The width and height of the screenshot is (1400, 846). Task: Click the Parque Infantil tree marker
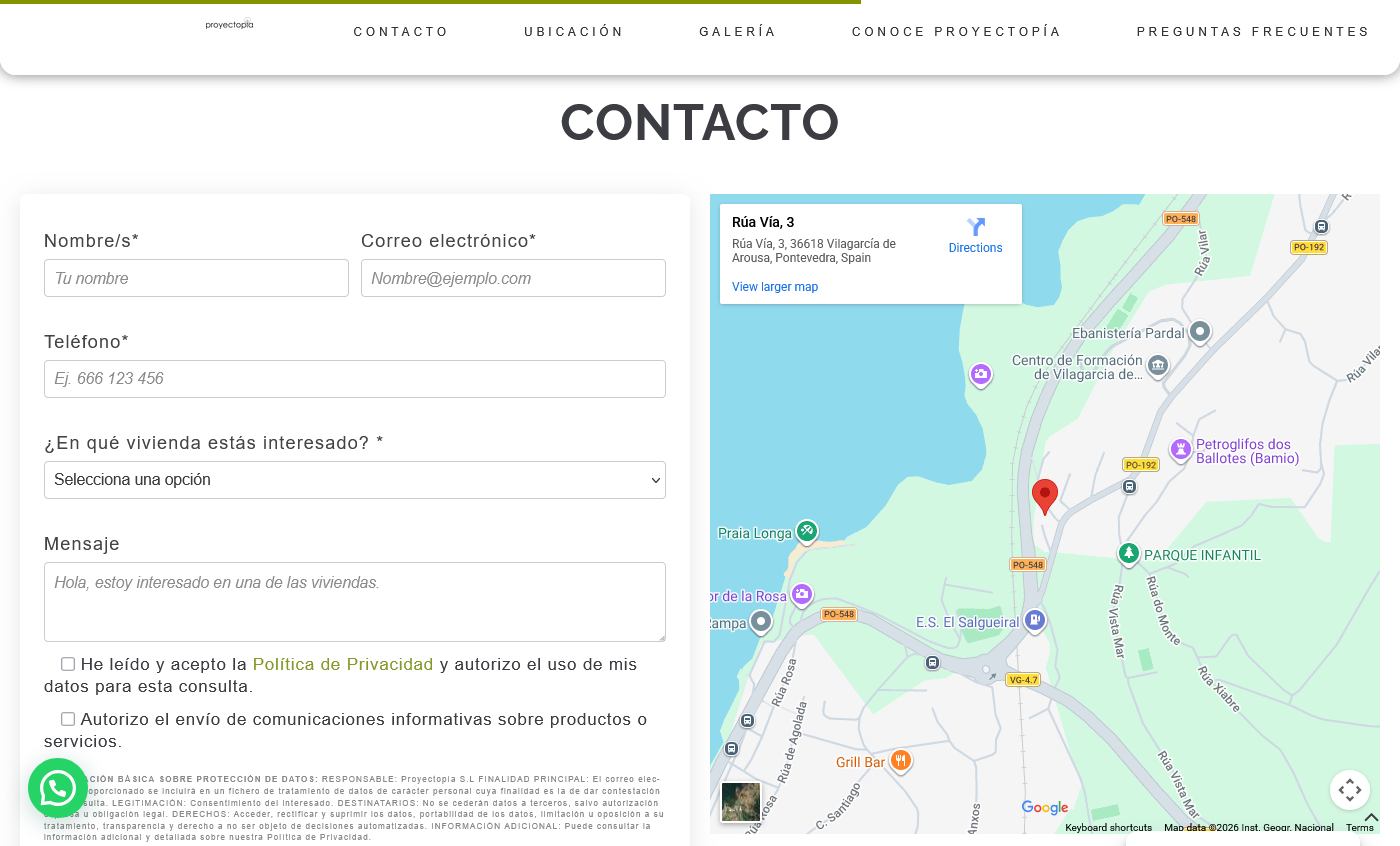click(x=1129, y=553)
